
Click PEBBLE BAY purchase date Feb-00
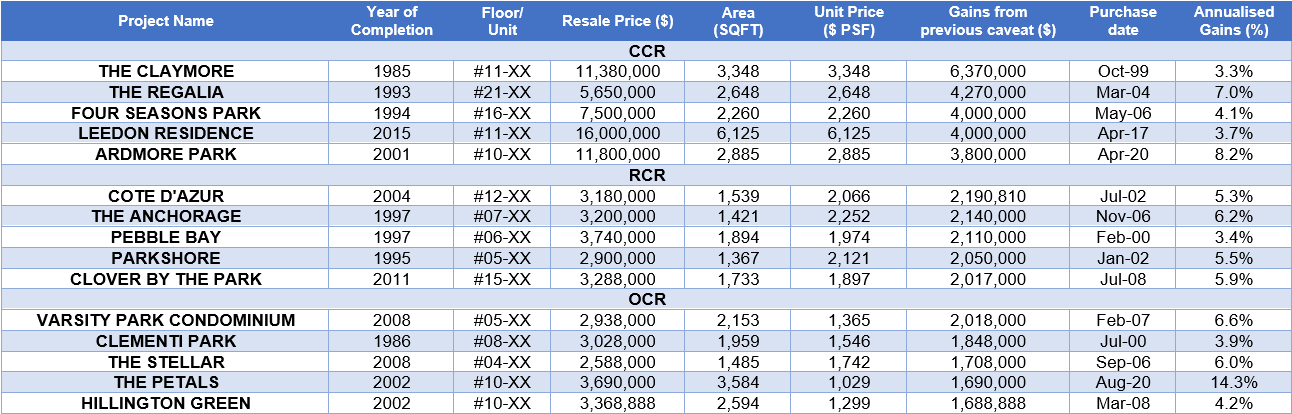1123,237
